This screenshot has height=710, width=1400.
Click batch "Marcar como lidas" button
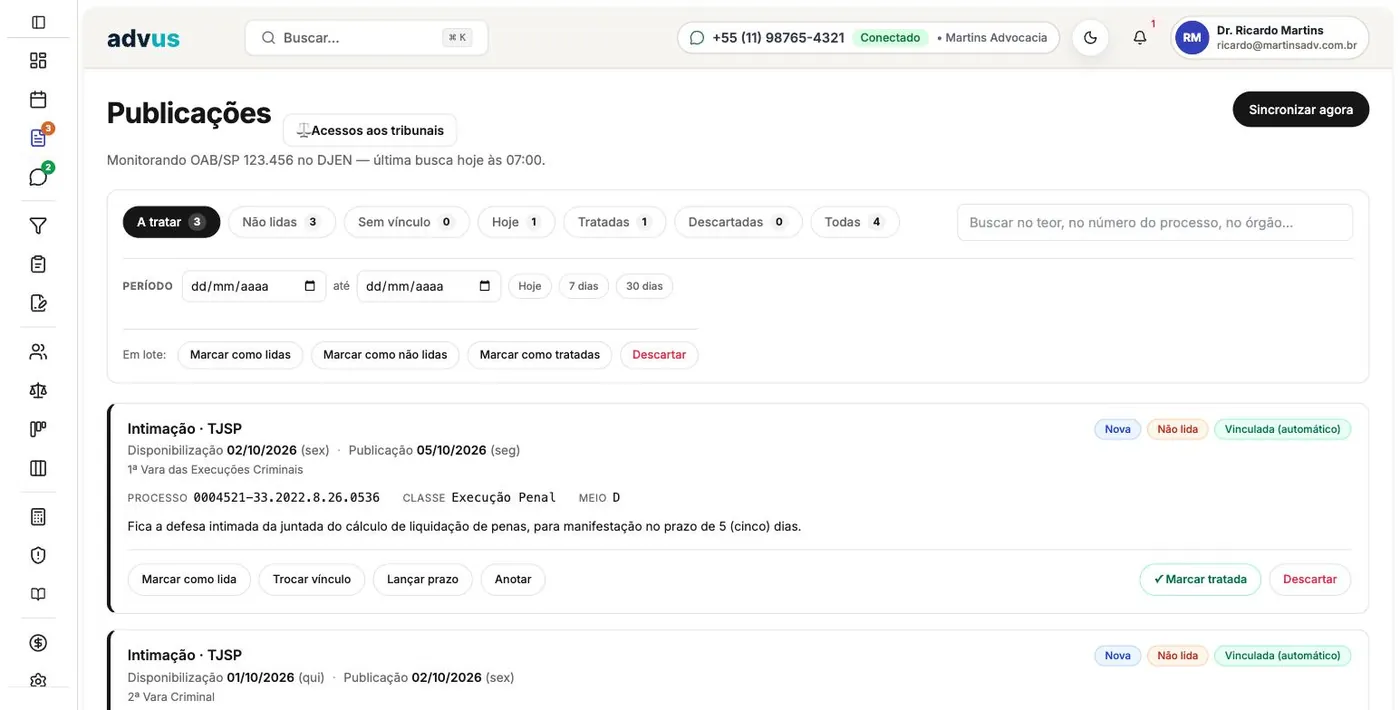point(240,355)
